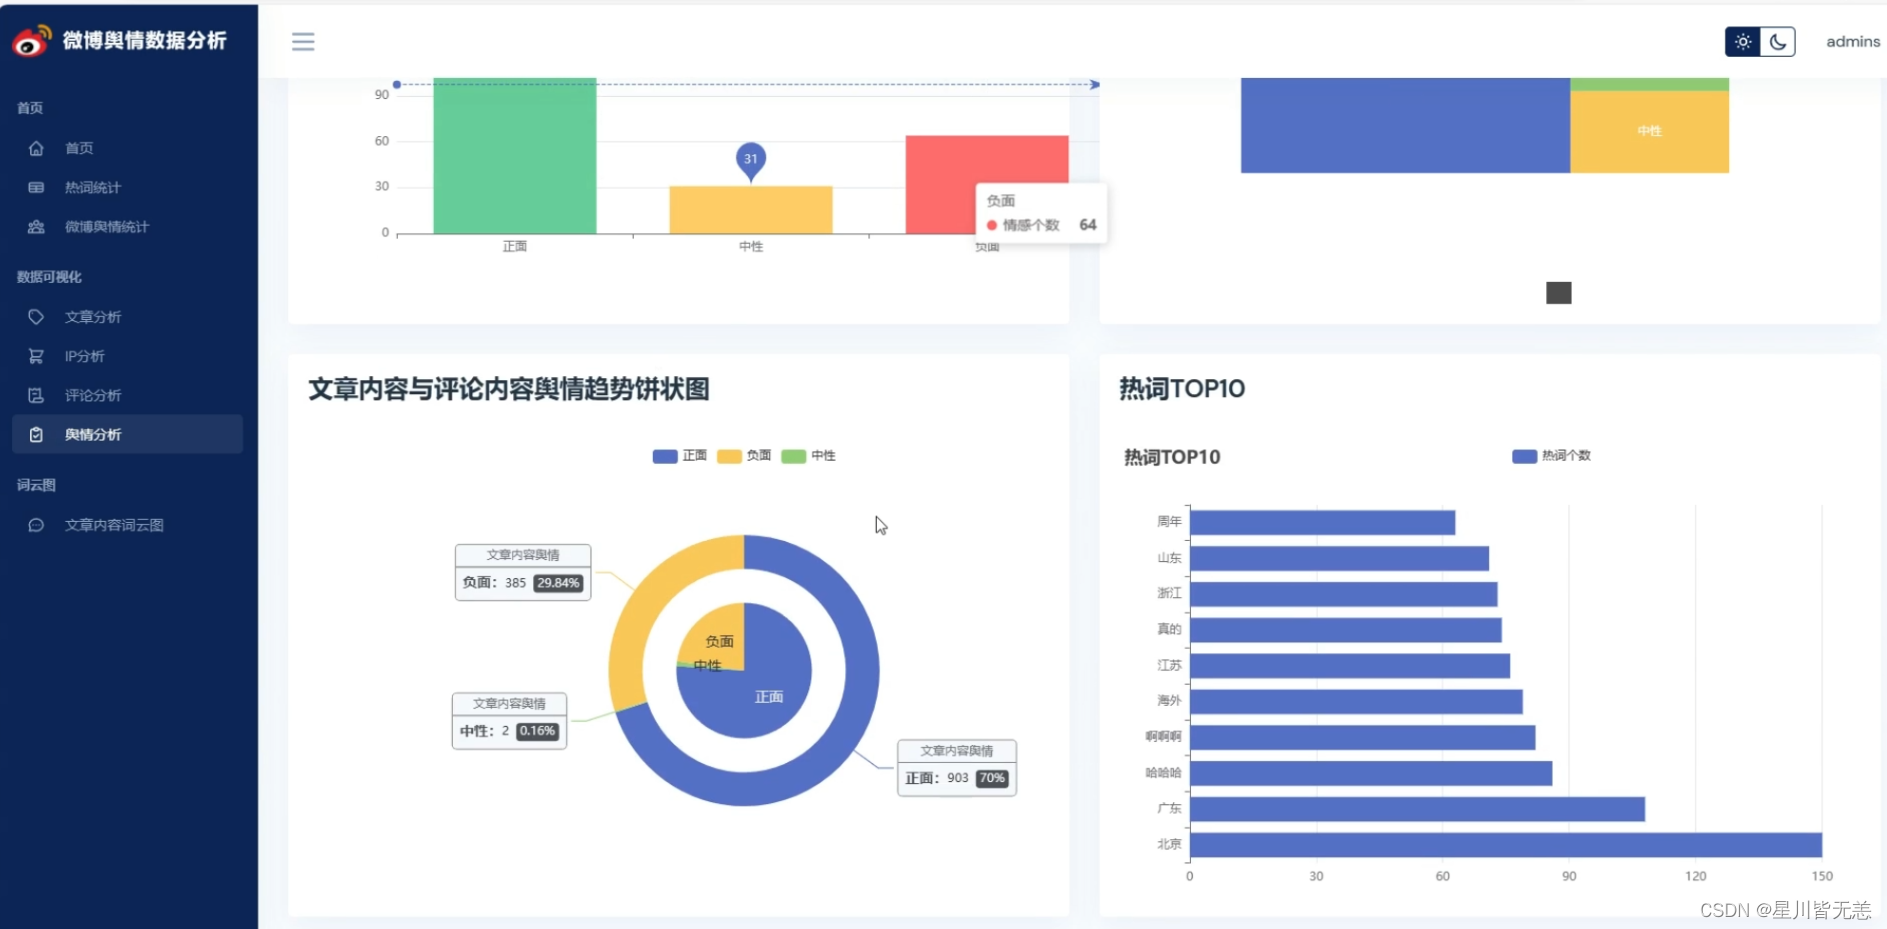
Task: Click the 广东 bar in 热词TOP10 chart
Action: point(1417,809)
